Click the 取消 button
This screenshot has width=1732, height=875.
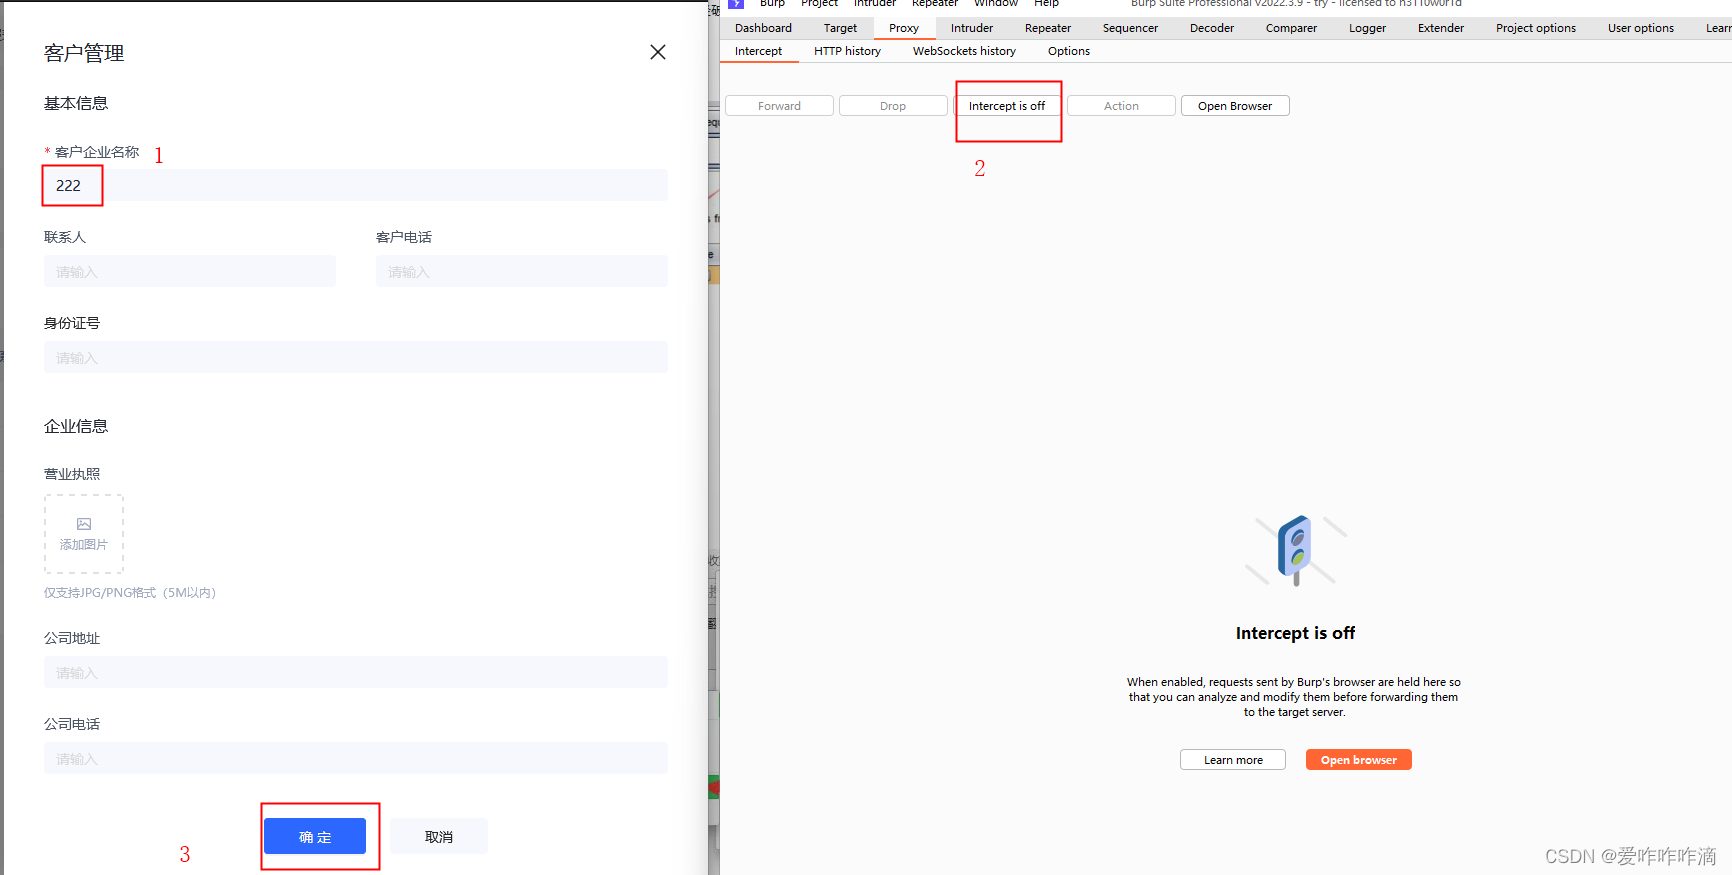(439, 836)
